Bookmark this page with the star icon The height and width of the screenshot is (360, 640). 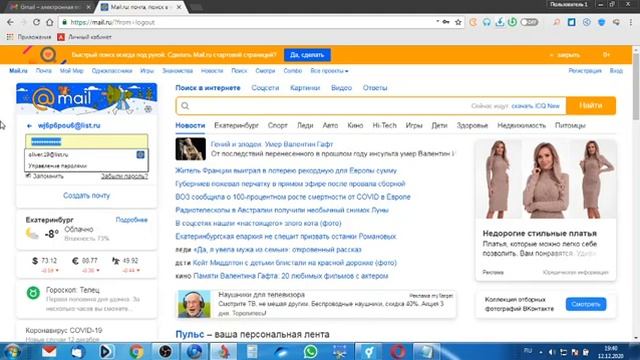point(458,22)
